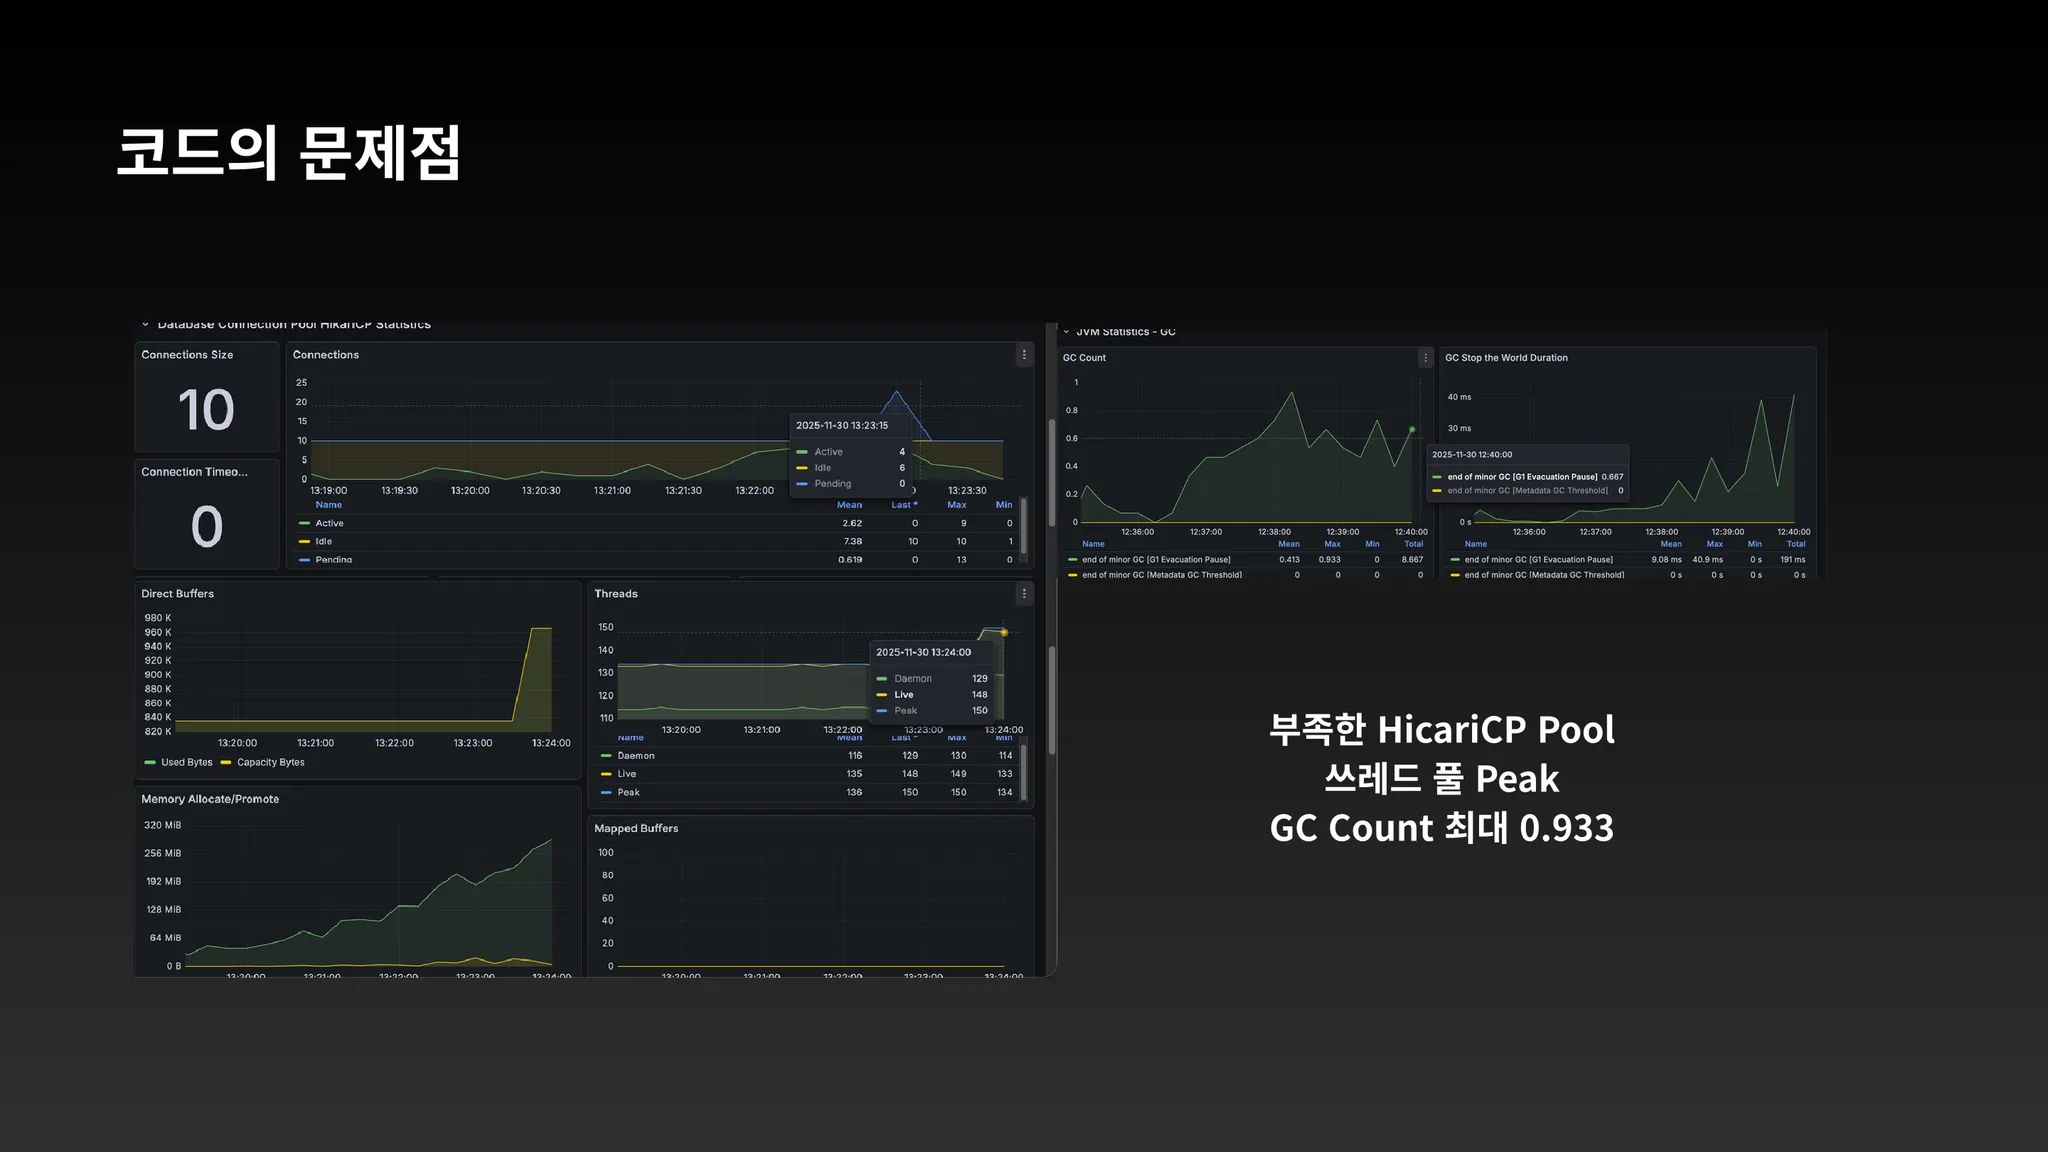The width and height of the screenshot is (2048, 1152).
Task: Collapse the JVM Statistics - GC row
Action: [1066, 332]
